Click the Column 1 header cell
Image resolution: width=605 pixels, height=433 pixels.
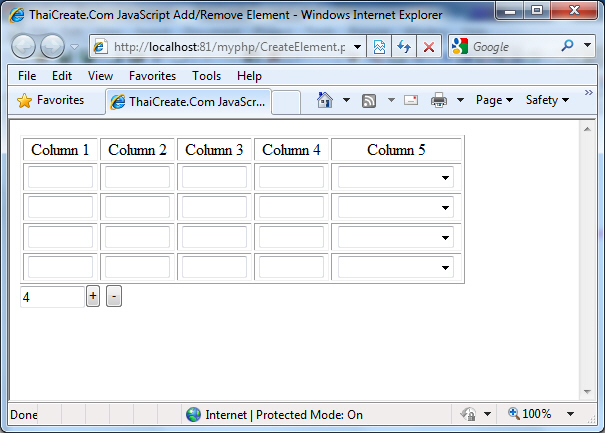pos(60,150)
